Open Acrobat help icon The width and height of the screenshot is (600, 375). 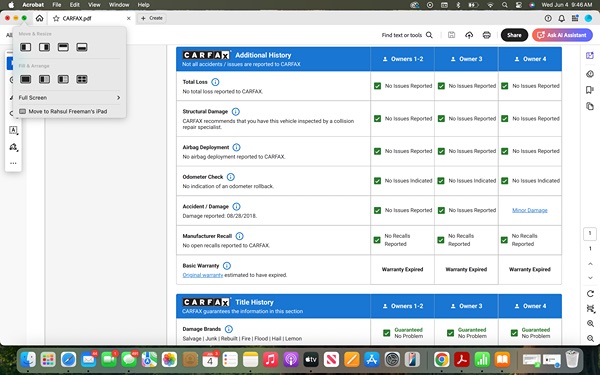pyautogui.click(x=548, y=18)
